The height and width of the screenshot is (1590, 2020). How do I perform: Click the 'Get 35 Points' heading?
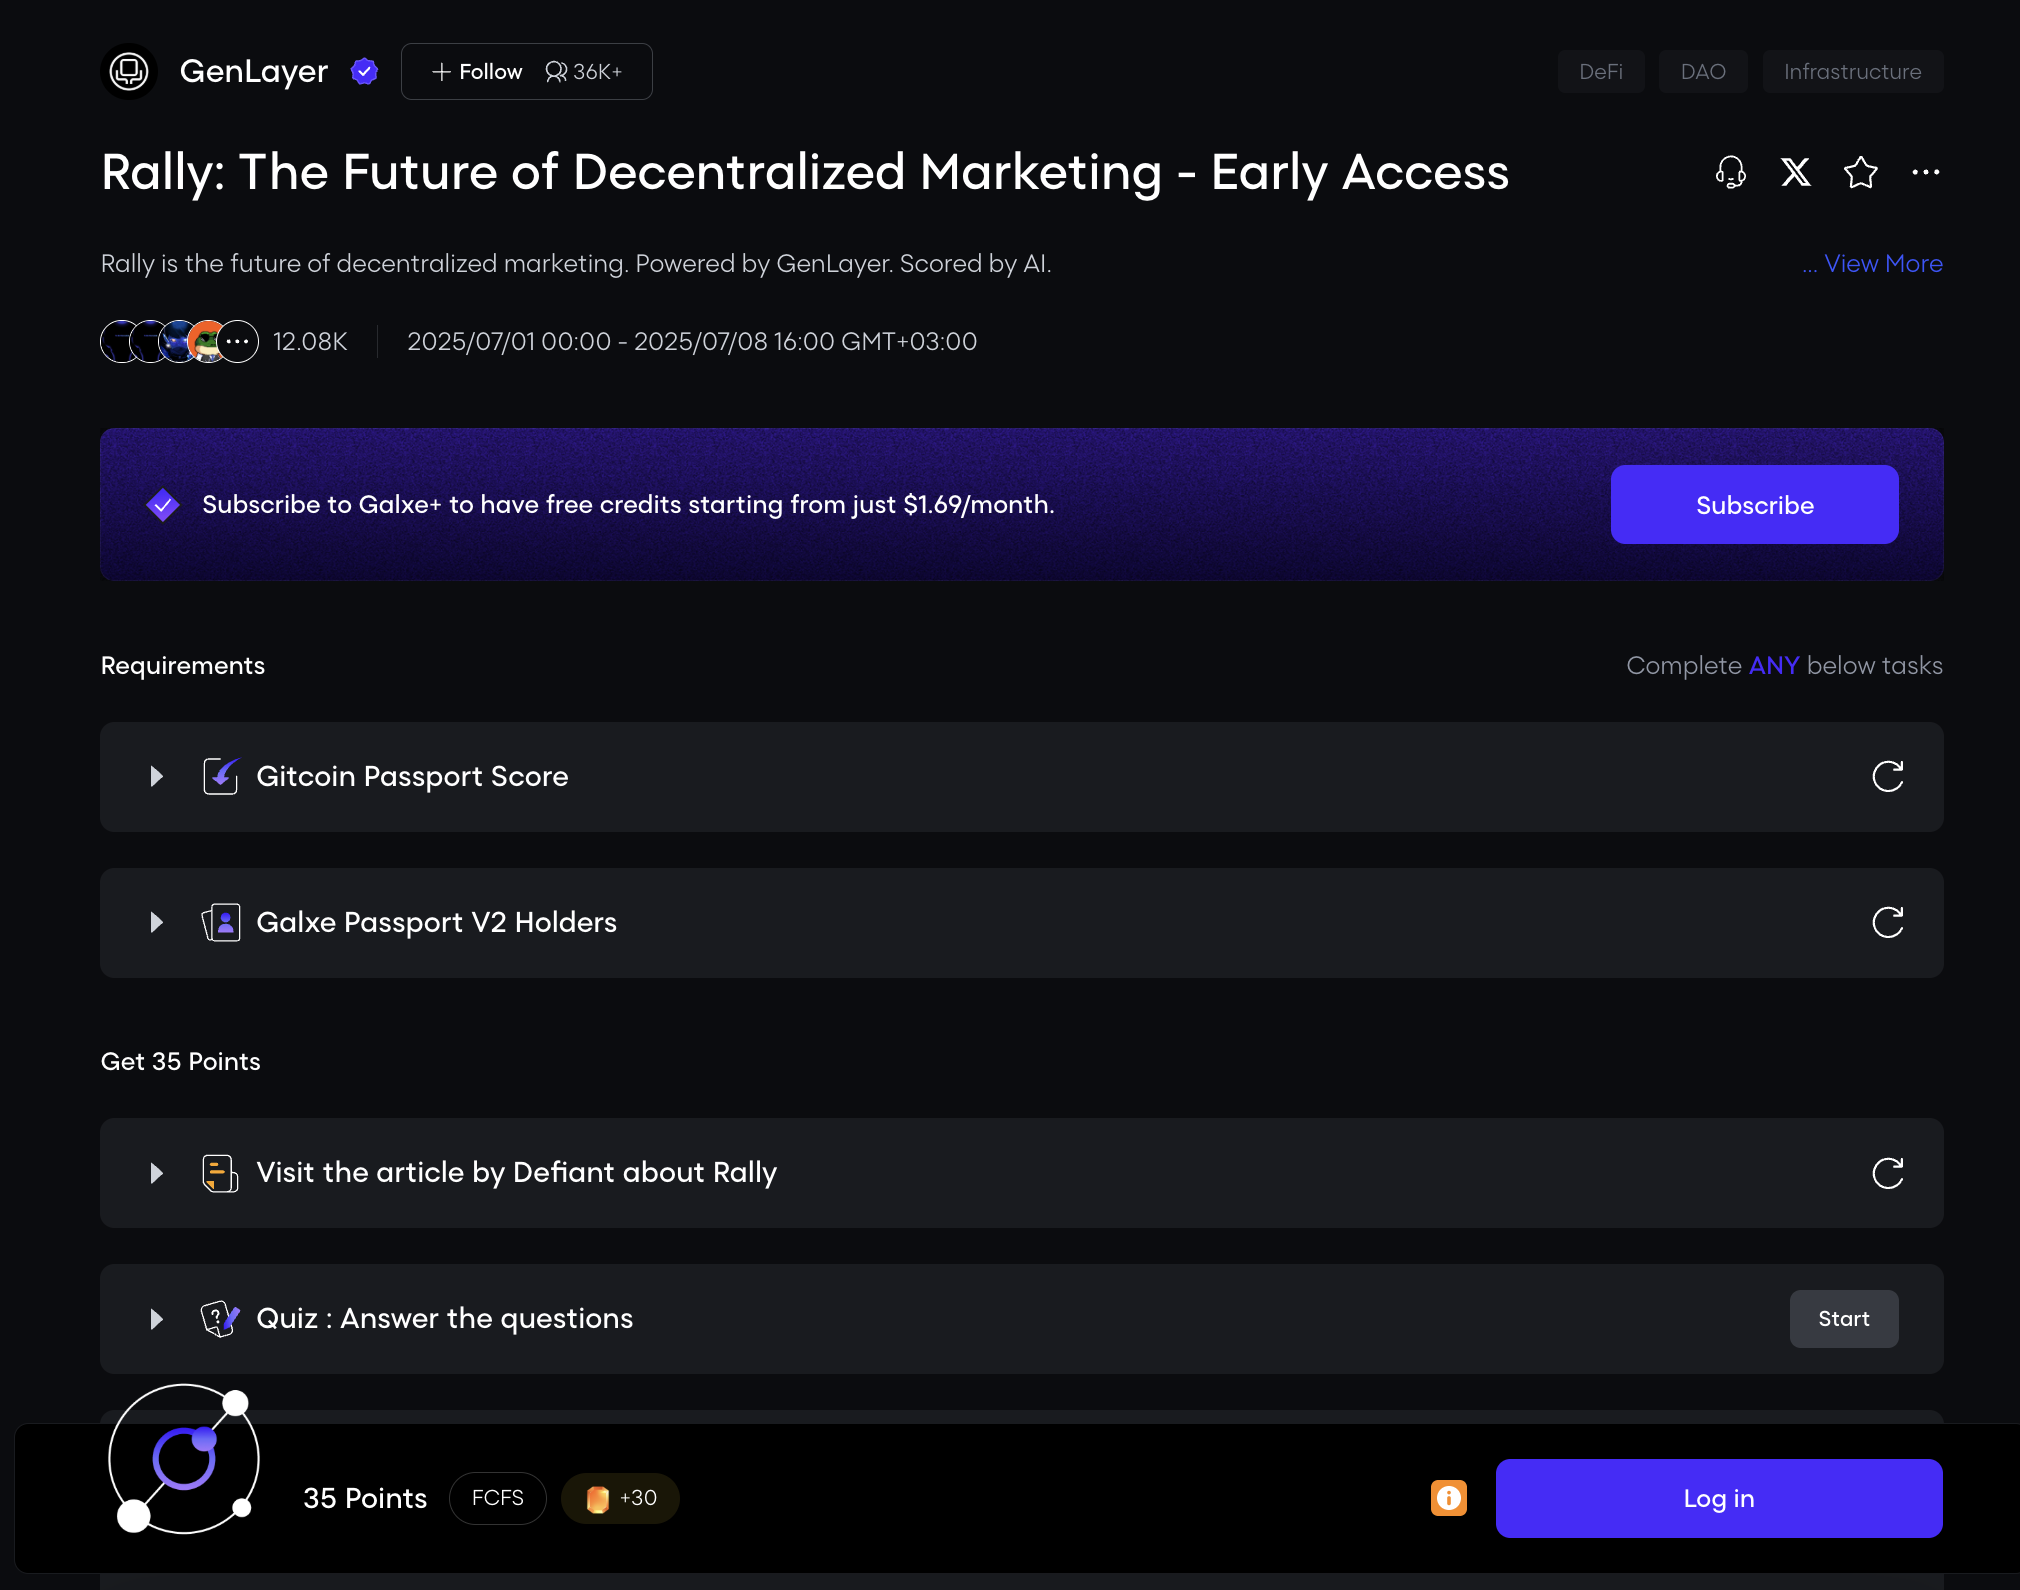coord(181,1061)
